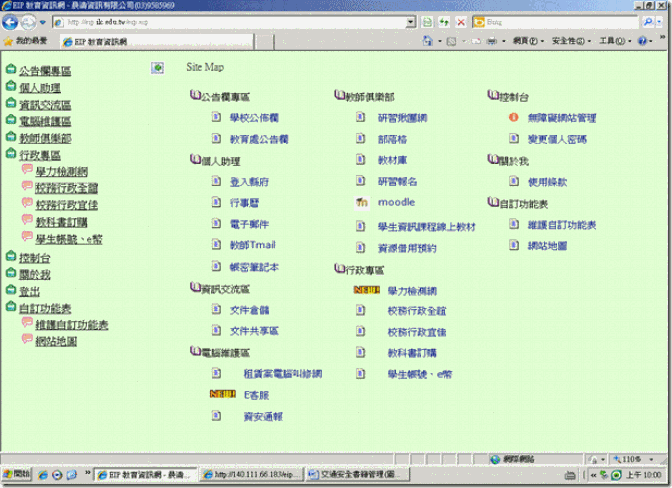The image size is (672, 488).
Task: Click 登出 in the left sidebar
Action: [x=30, y=291]
